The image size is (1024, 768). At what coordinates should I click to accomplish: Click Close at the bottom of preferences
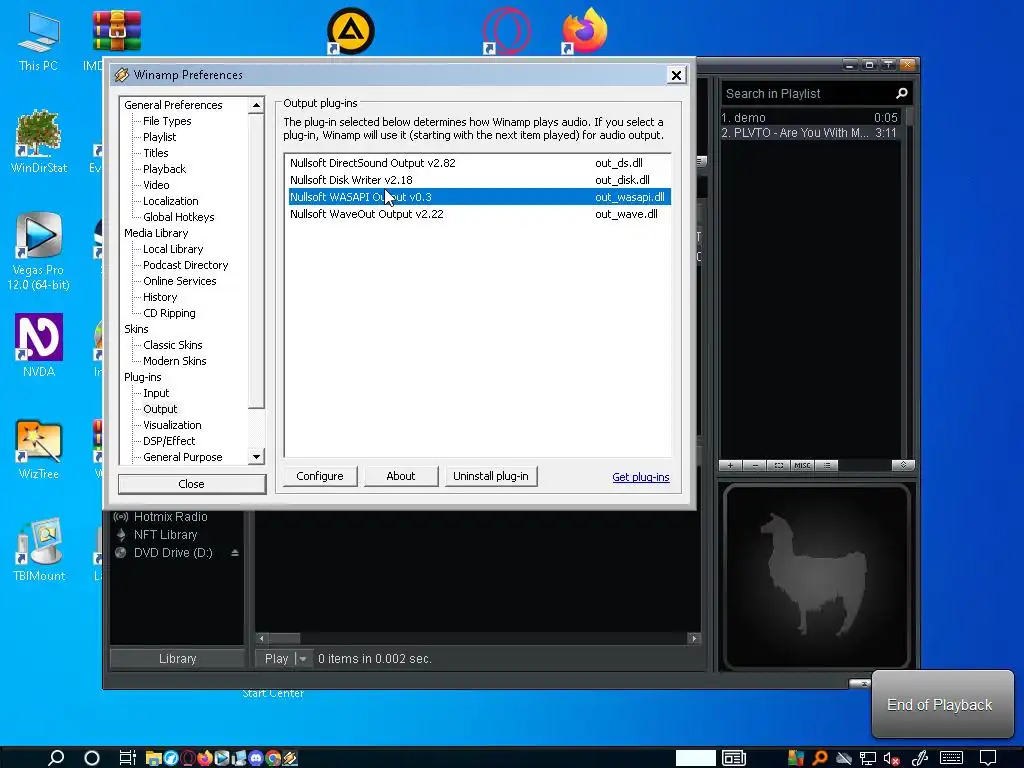point(191,484)
